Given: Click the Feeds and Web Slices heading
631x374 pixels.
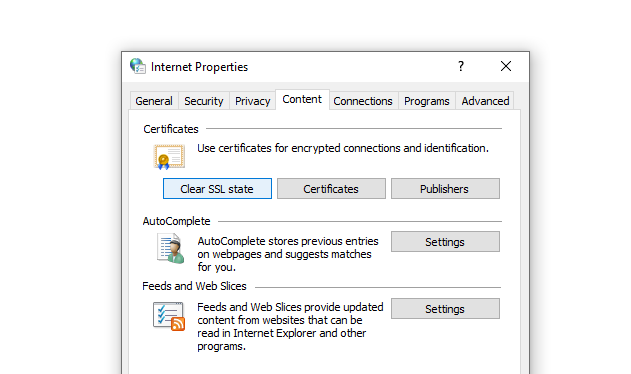Looking at the screenshot, I should click(194, 286).
